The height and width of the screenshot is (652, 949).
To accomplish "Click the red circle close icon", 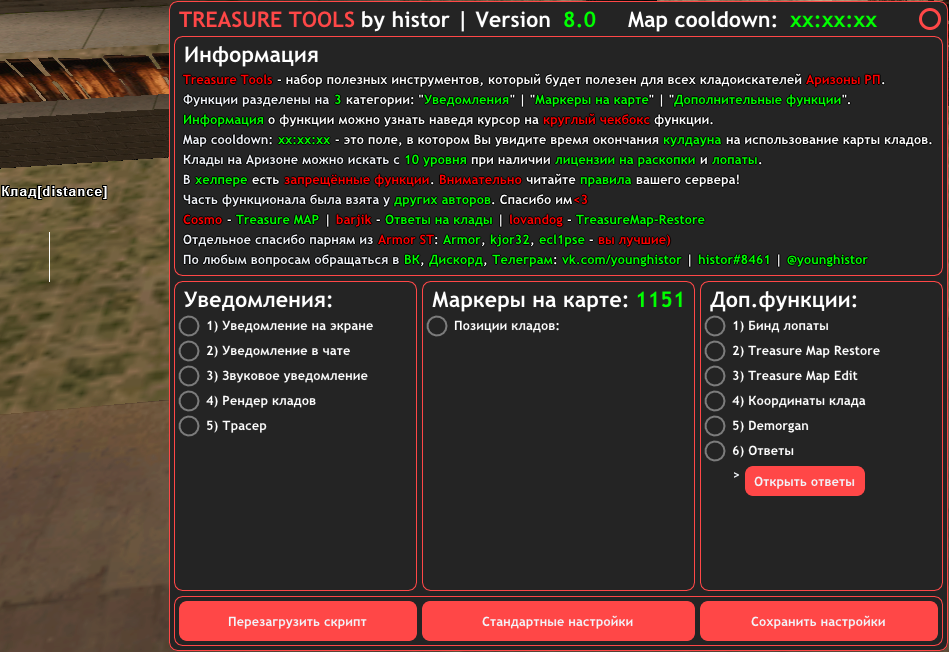I will tap(928, 19).
